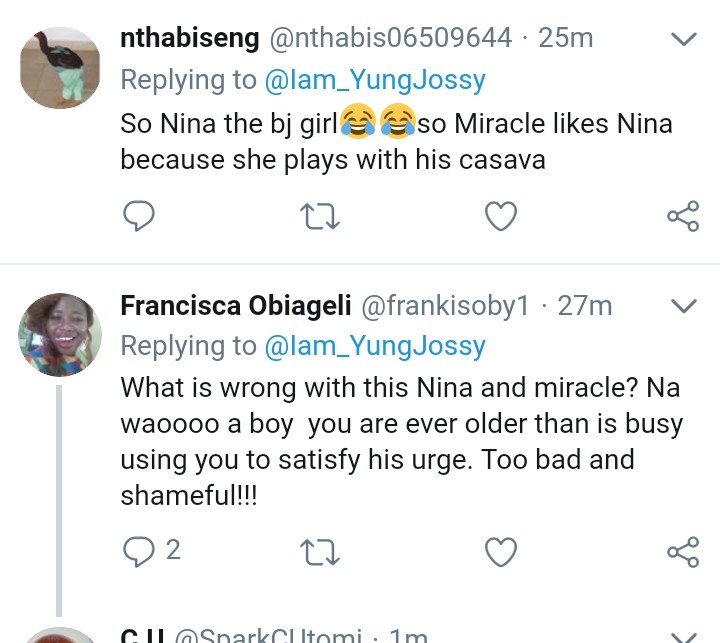
Task: Share Francisca Obiageli's tweet
Action: (x=682, y=550)
